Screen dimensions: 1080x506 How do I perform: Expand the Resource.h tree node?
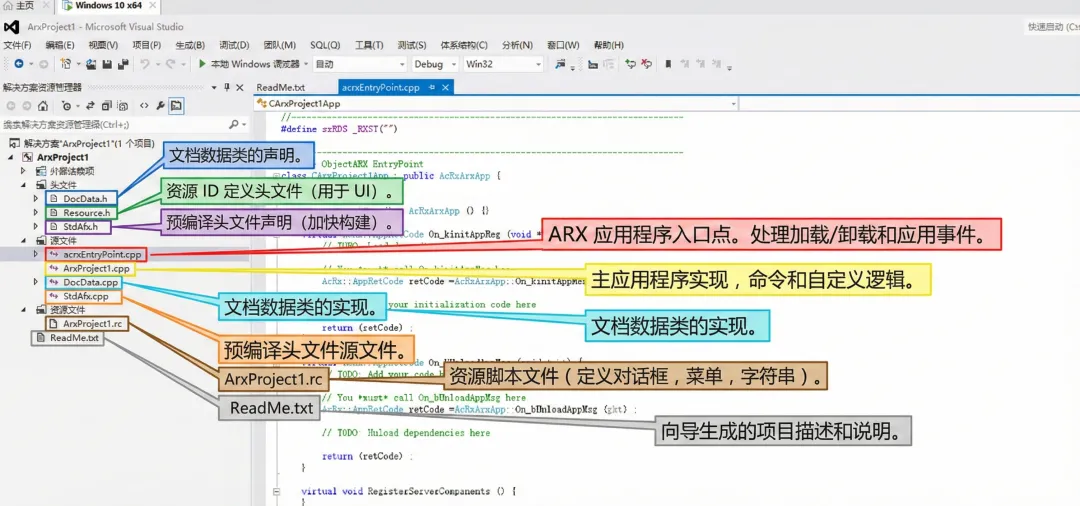[x=36, y=213]
